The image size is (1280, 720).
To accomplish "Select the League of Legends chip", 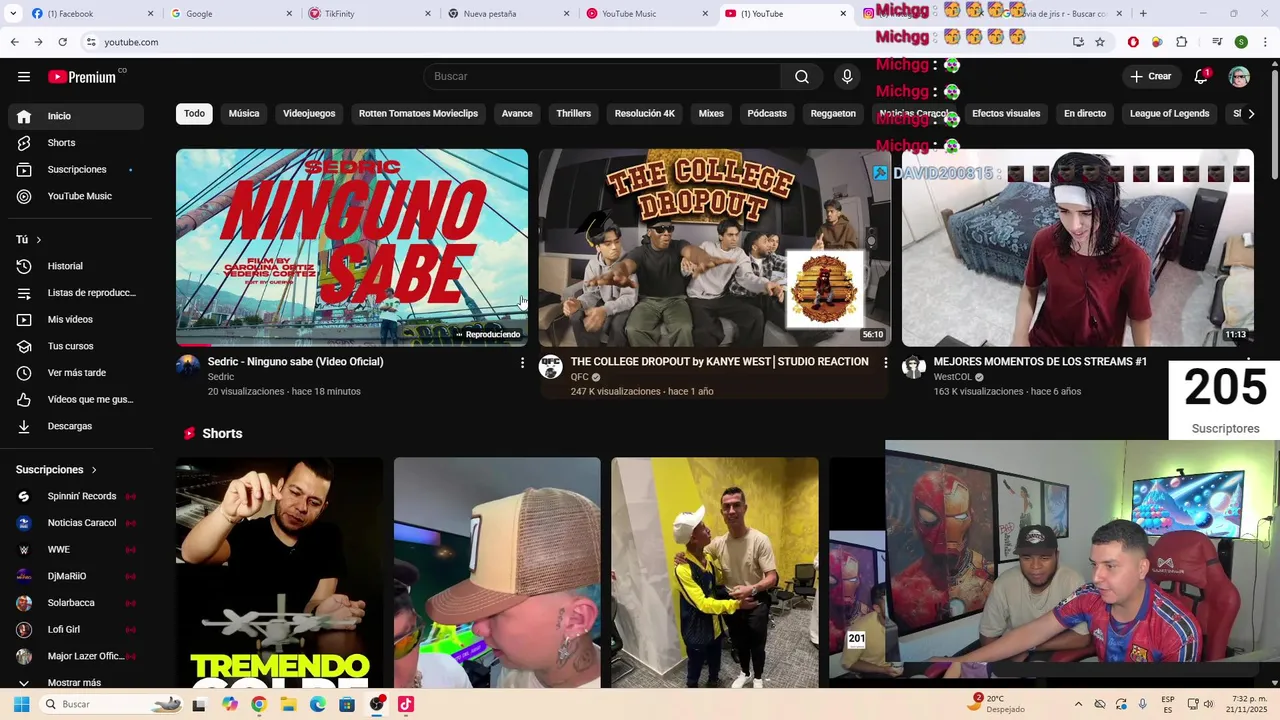I will (1170, 114).
